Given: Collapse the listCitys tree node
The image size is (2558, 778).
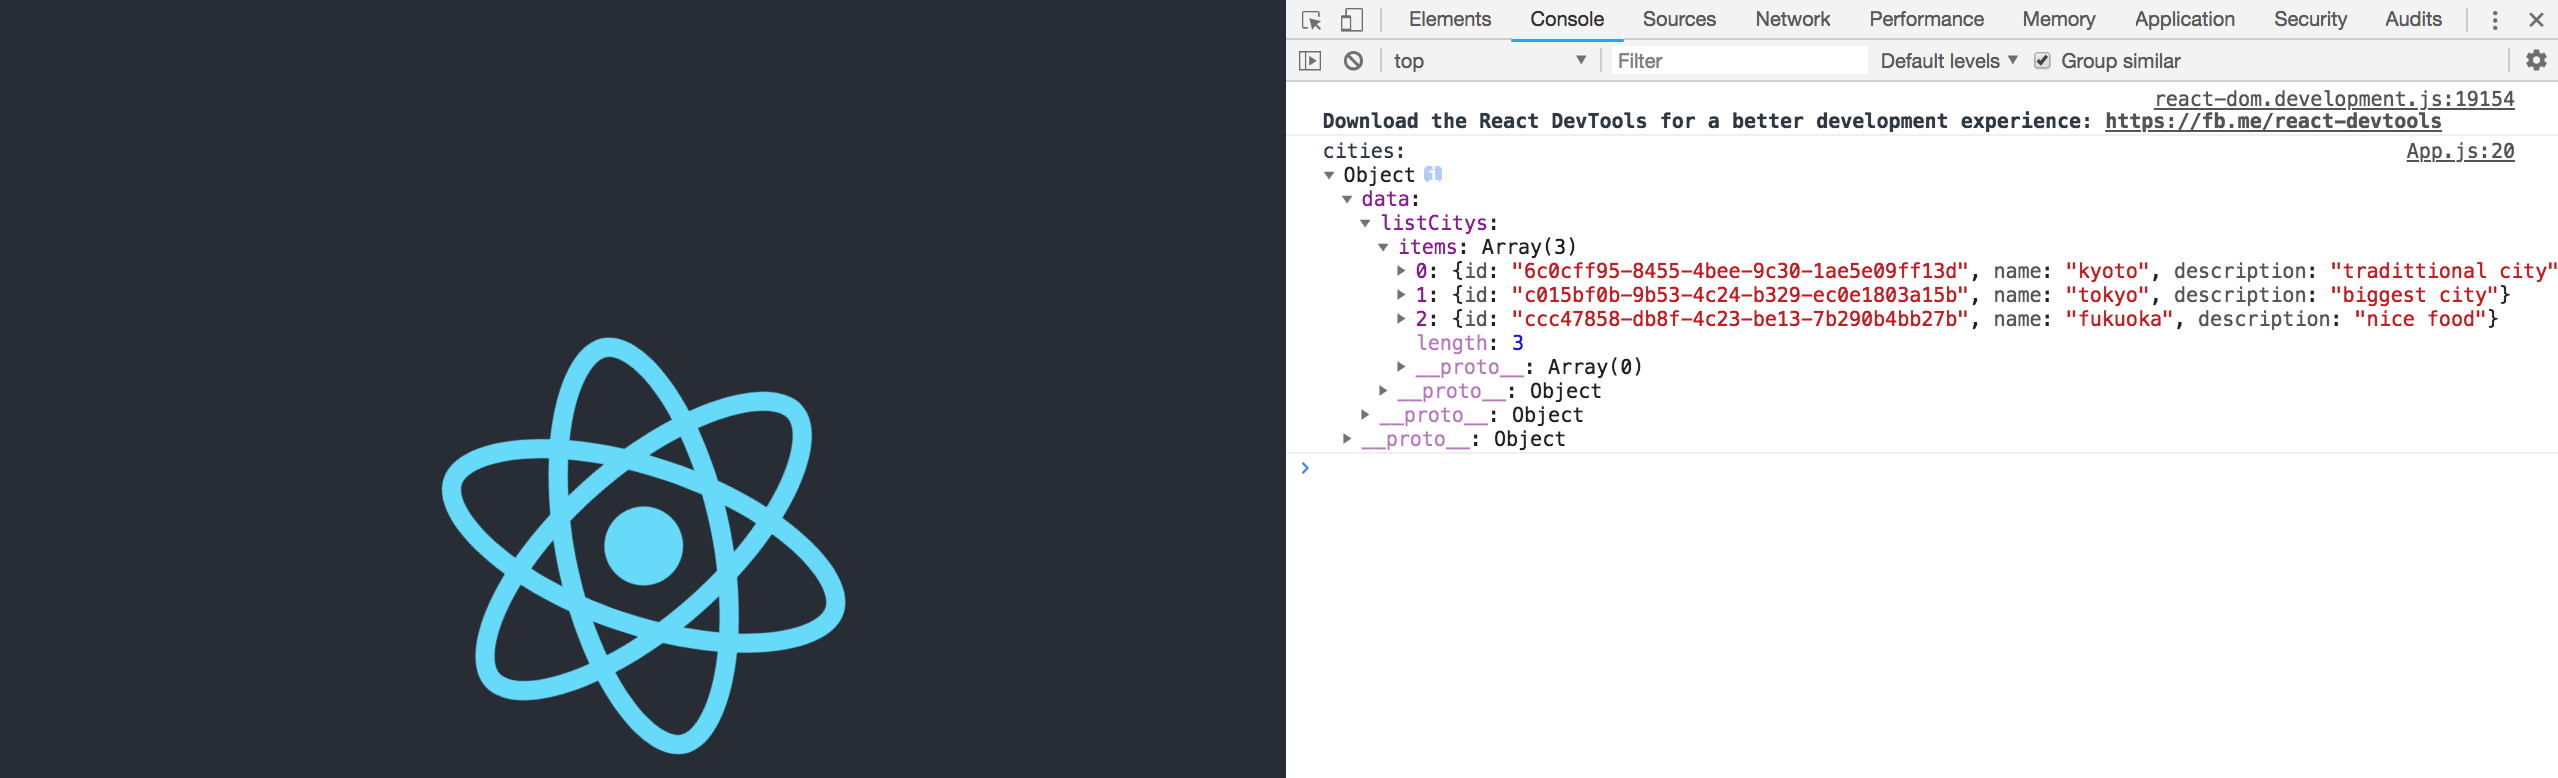Looking at the screenshot, I should pyautogui.click(x=1365, y=223).
